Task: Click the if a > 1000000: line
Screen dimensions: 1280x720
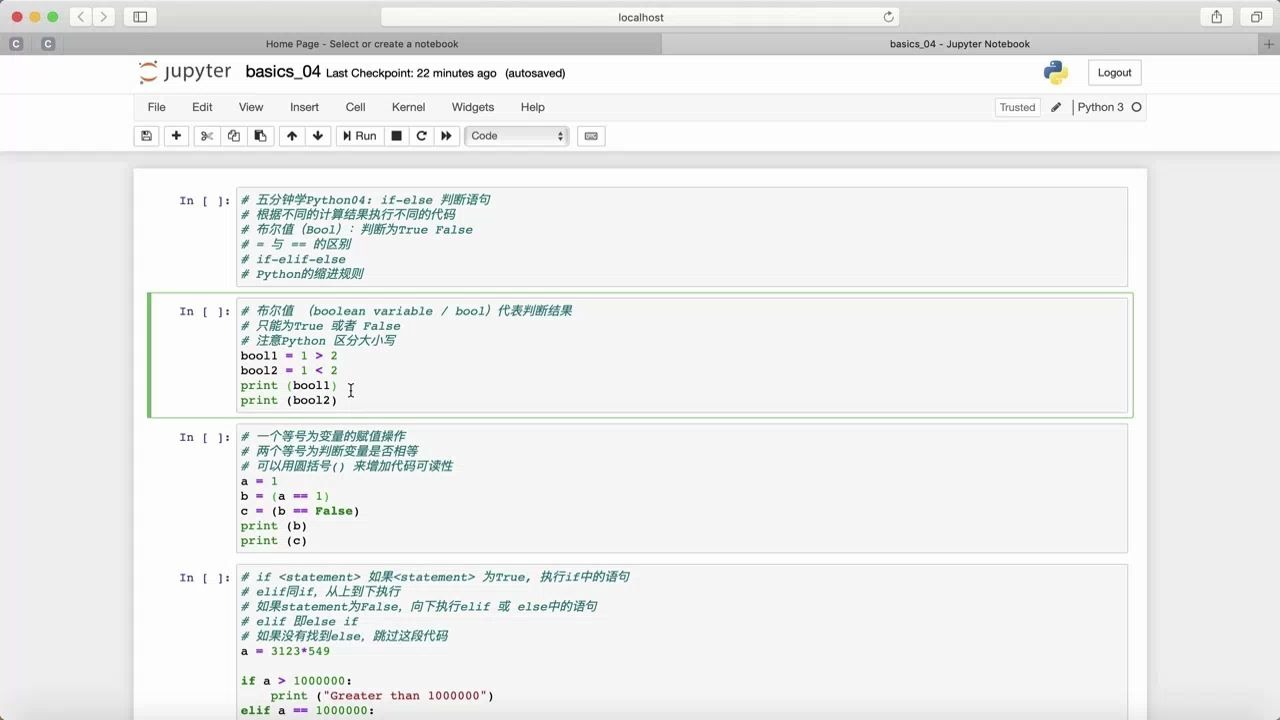Action: (x=297, y=681)
